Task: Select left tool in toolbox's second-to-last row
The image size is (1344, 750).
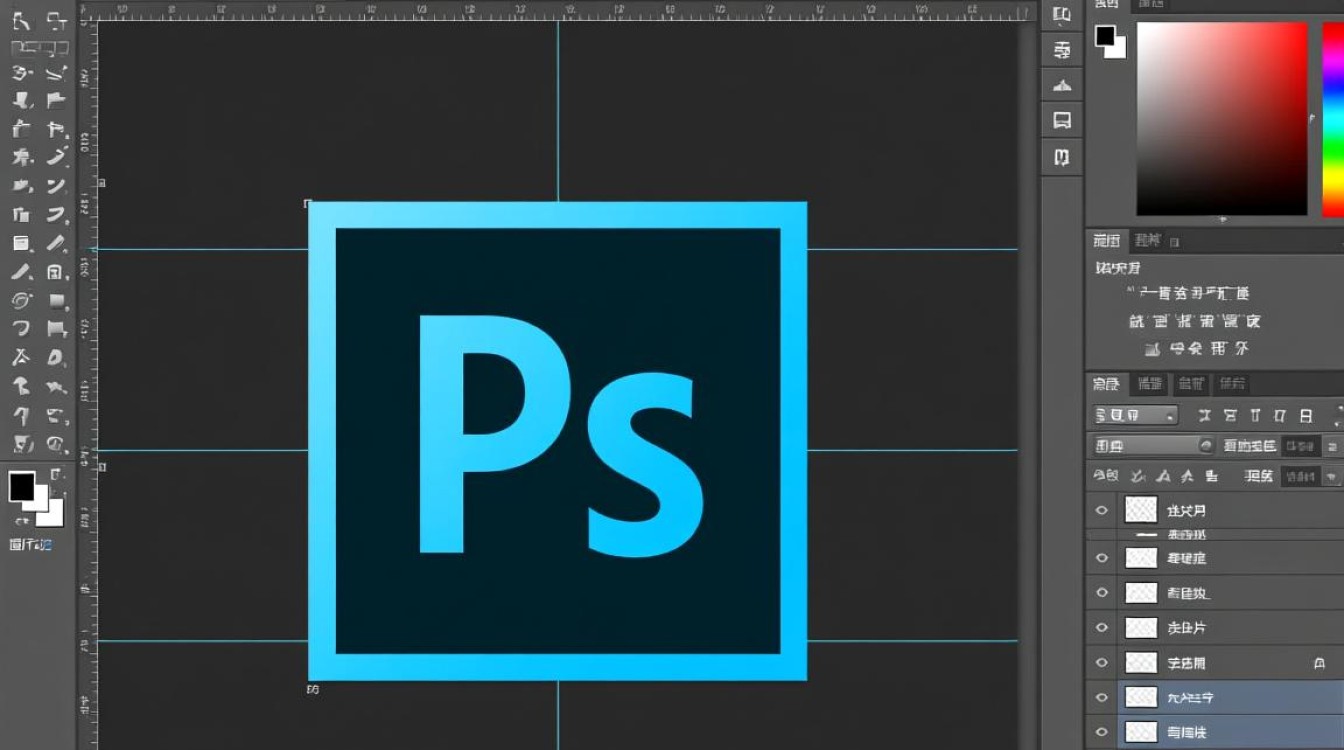Action: pos(21,416)
